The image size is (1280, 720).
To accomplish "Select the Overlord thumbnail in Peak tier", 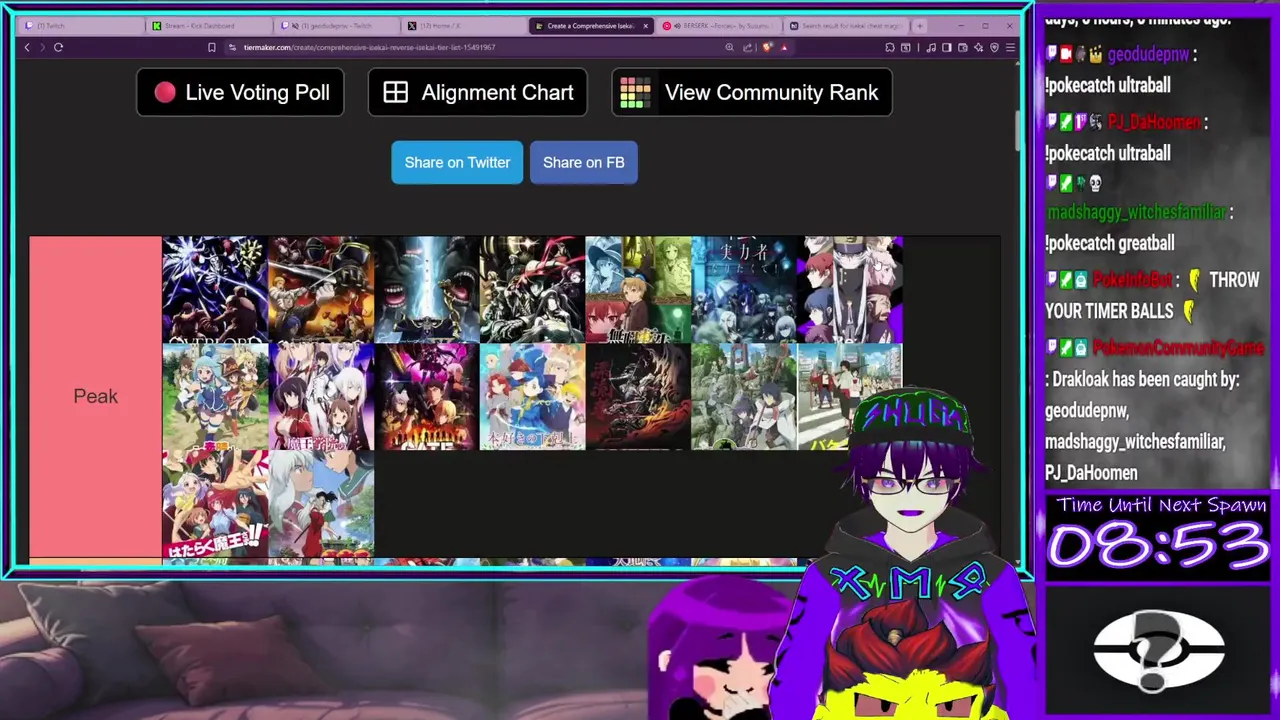I will click(214, 290).
